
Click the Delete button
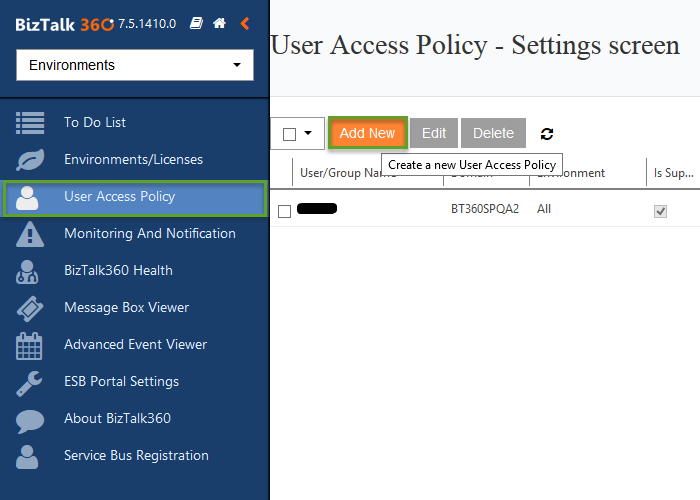tap(493, 133)
